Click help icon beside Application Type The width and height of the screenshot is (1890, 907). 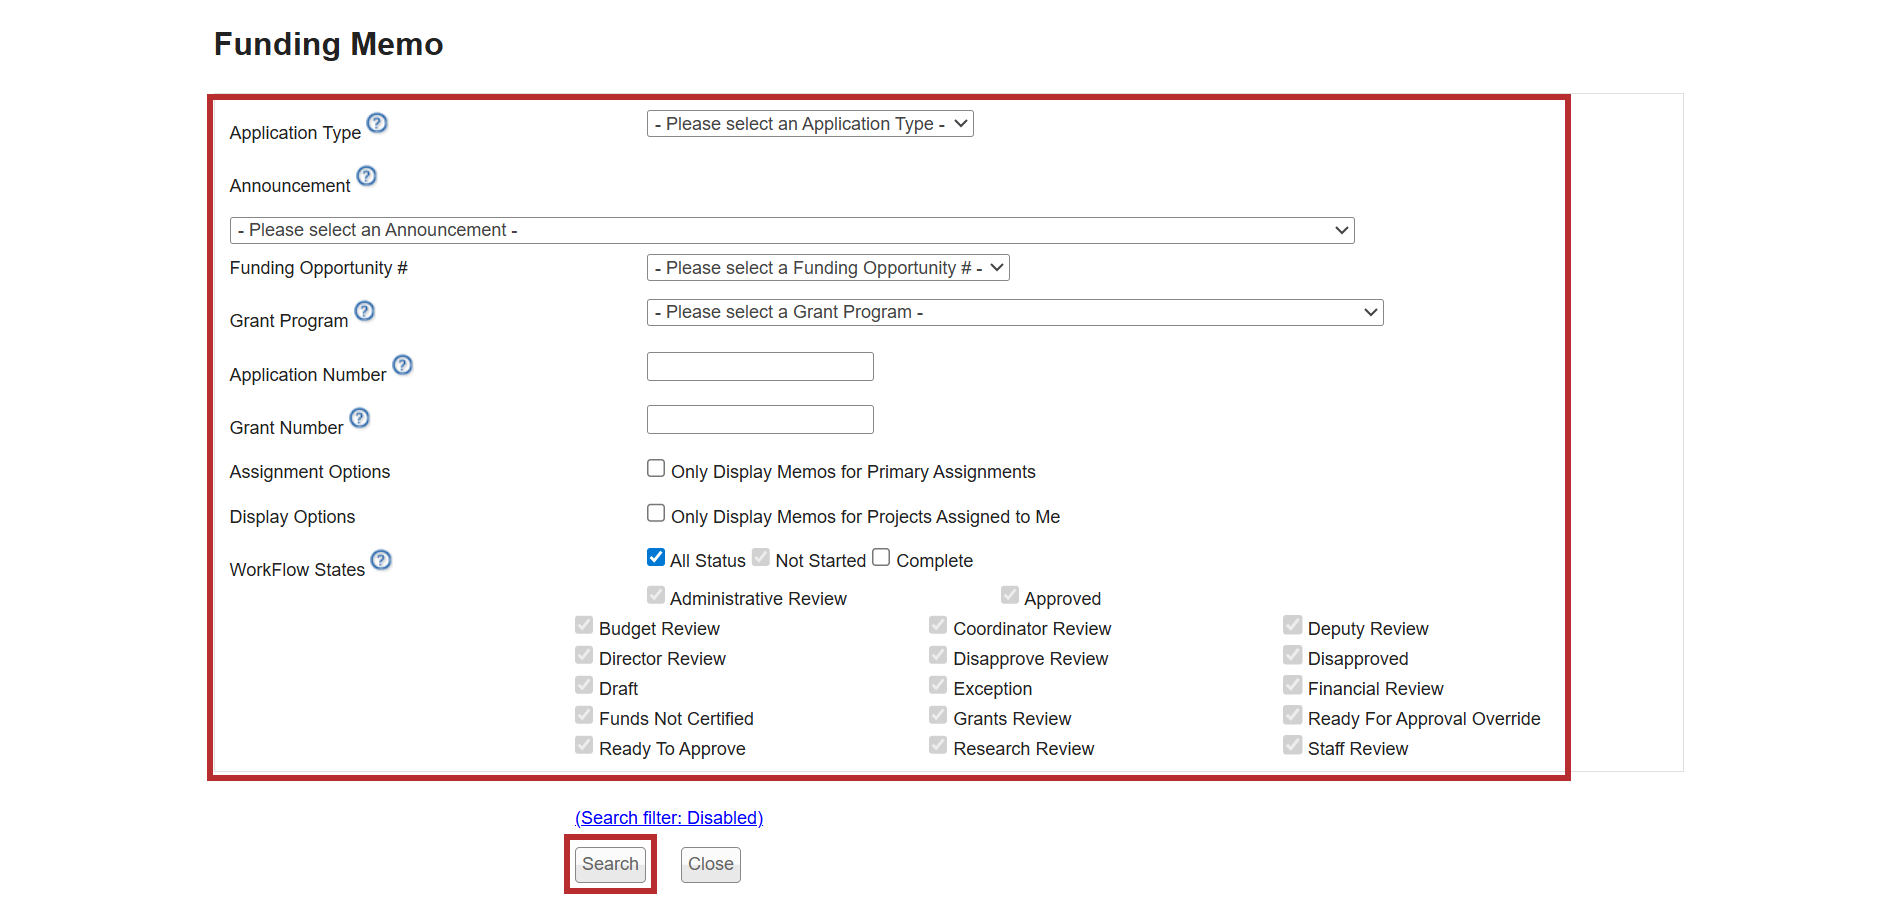point(377,123)
